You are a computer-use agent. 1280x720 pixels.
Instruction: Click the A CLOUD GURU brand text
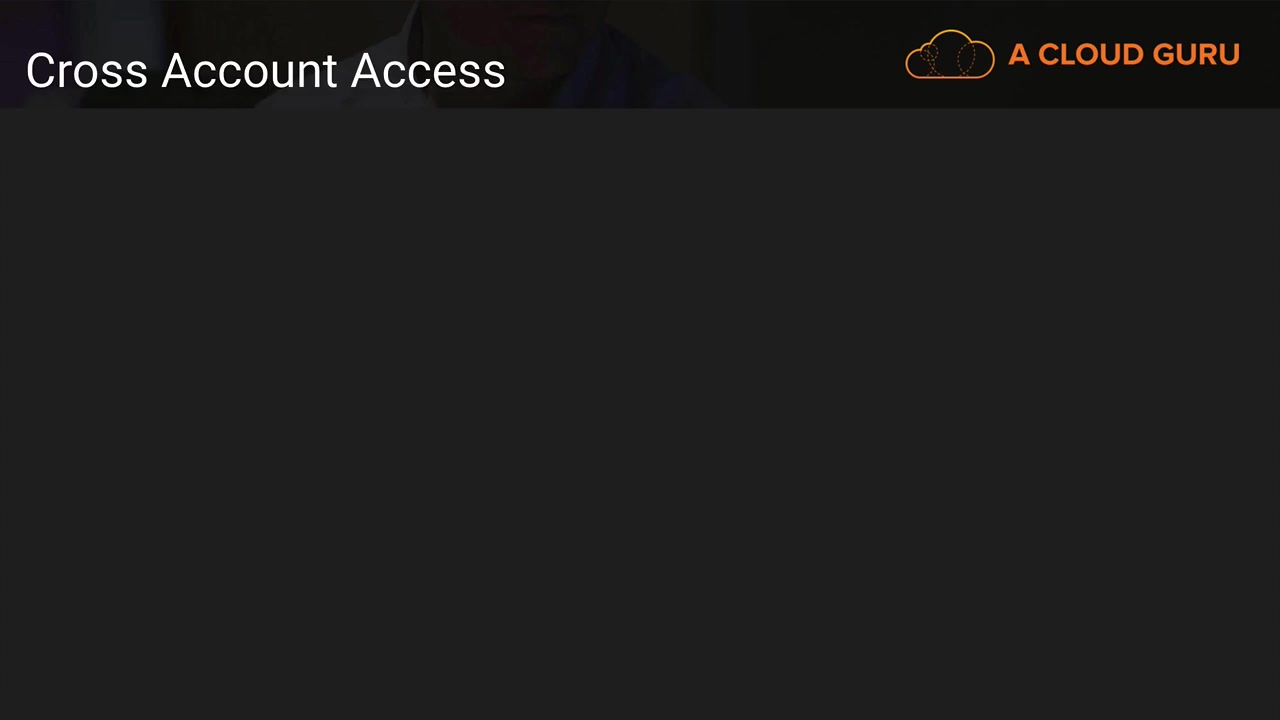(x=1124, y=55)
